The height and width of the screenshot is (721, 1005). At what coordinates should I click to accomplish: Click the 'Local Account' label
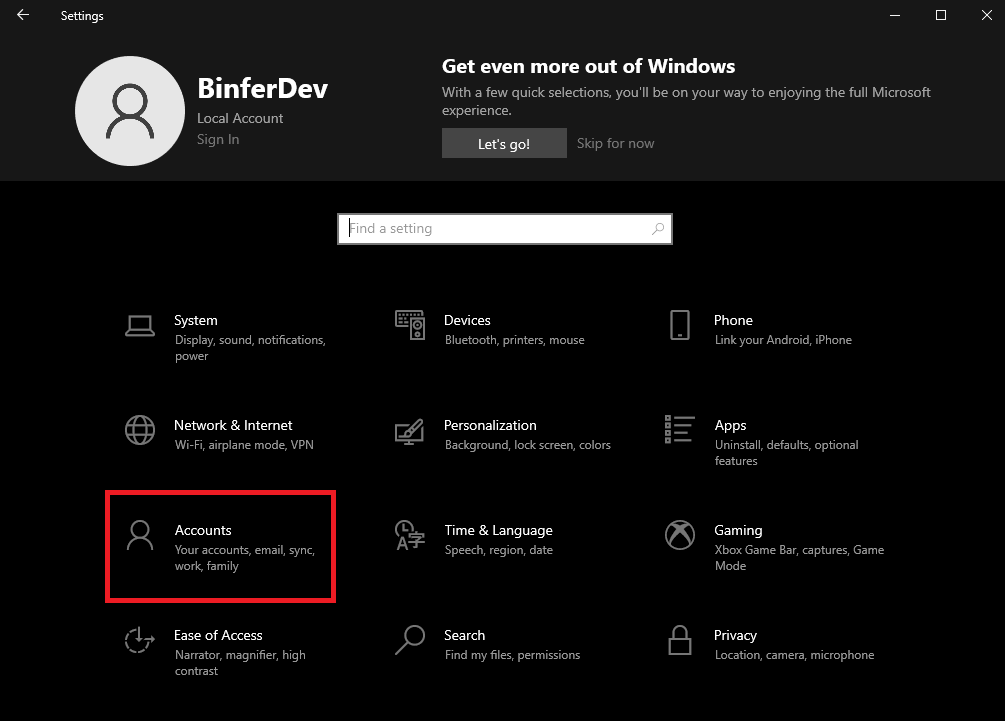(240, 118)
